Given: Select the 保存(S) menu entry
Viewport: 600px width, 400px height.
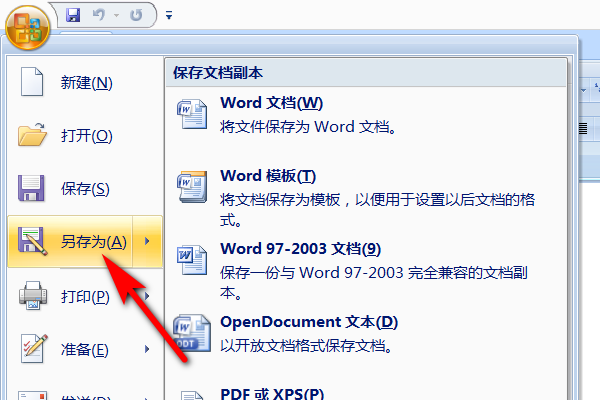Looking at the screenshot, I should pyautogui.click(x=85, y=189).
